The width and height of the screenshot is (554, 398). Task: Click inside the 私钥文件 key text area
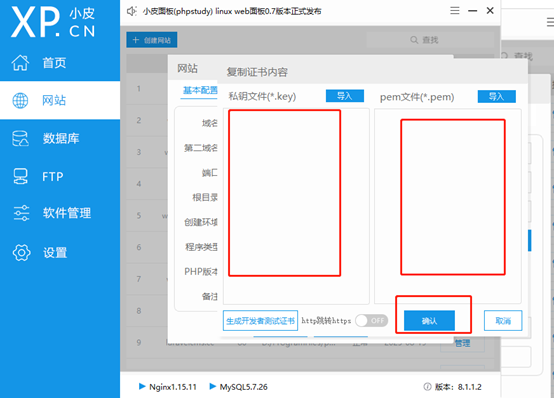tap(296, 206)
